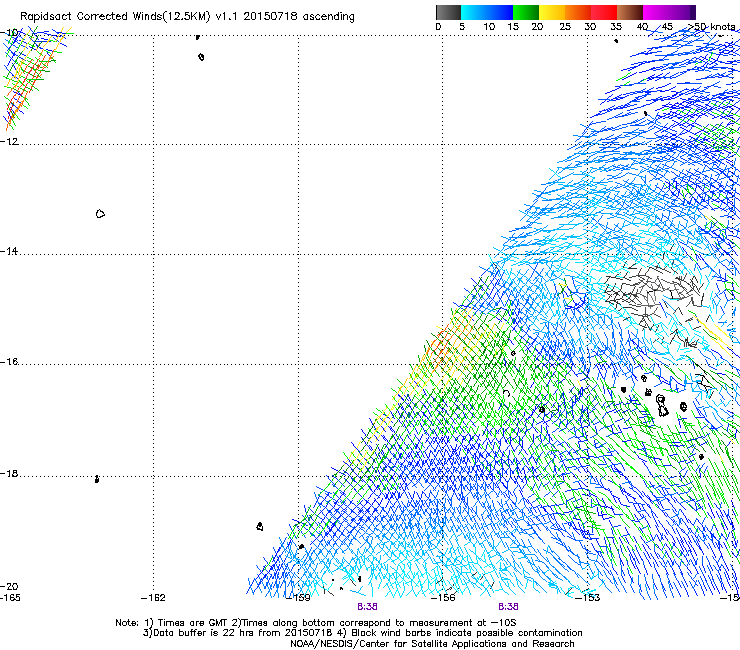Click the 'Times are GMT' note line

315,623
